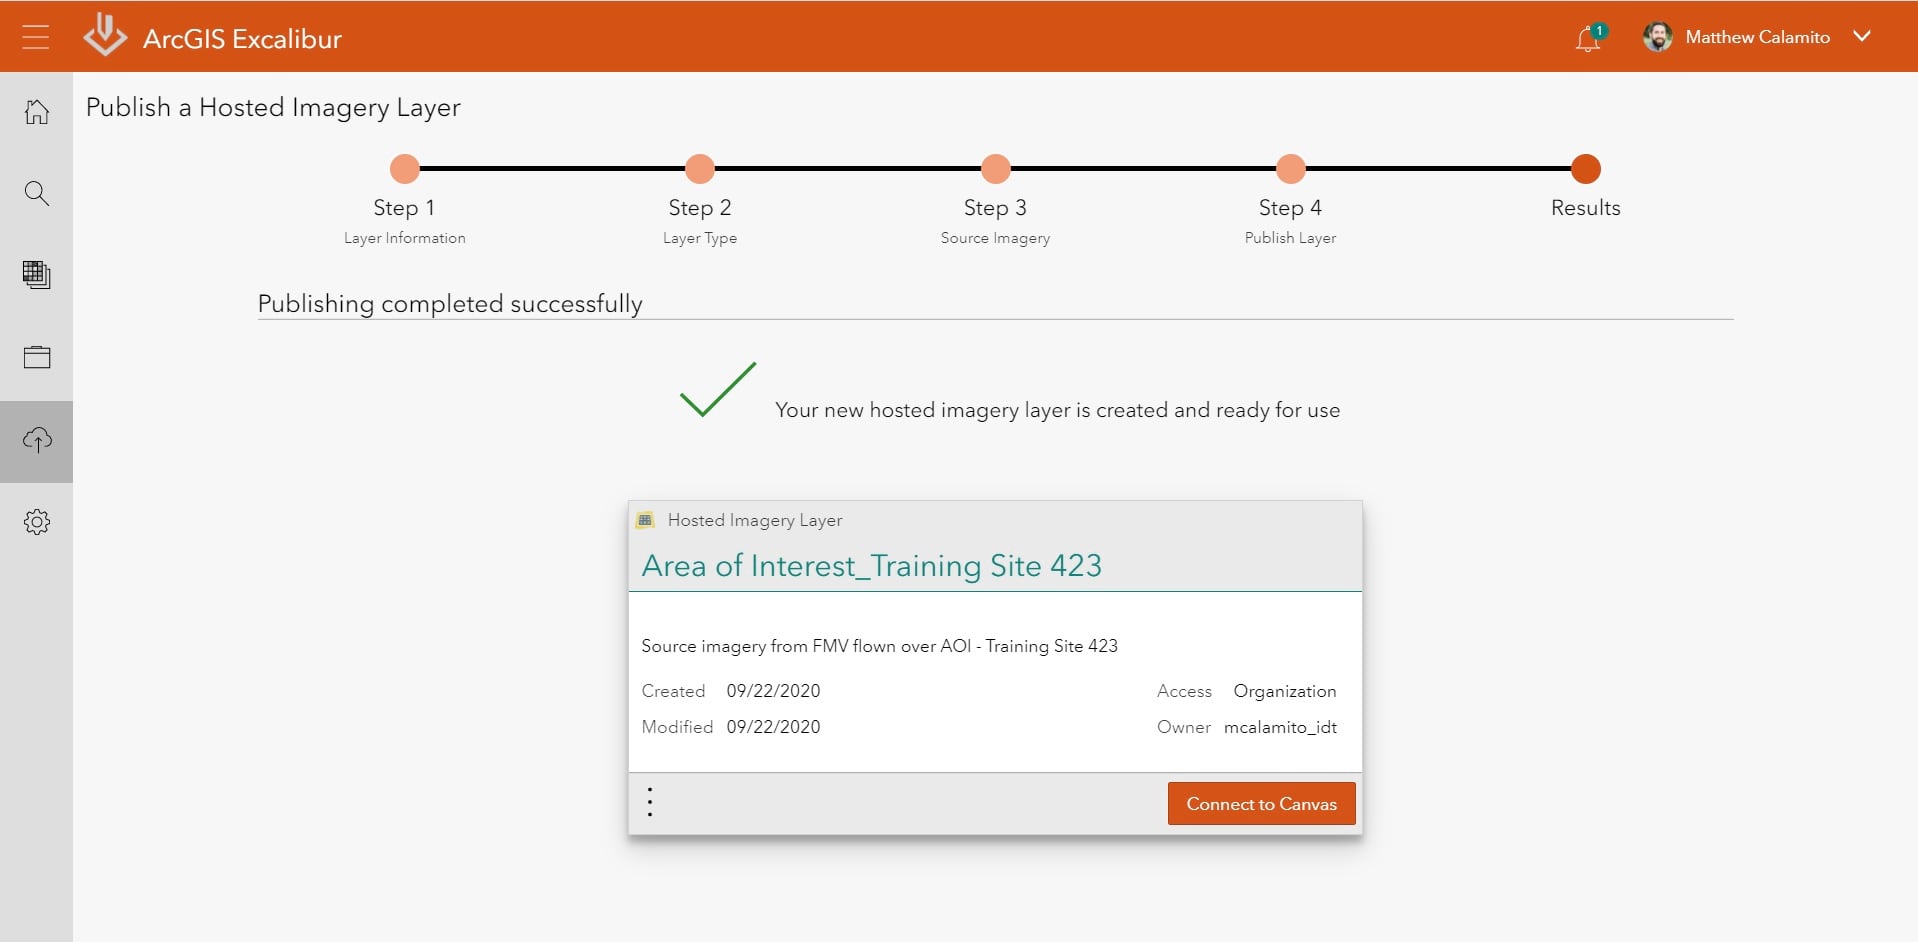Click the green success checkmark

click(718, 389)
